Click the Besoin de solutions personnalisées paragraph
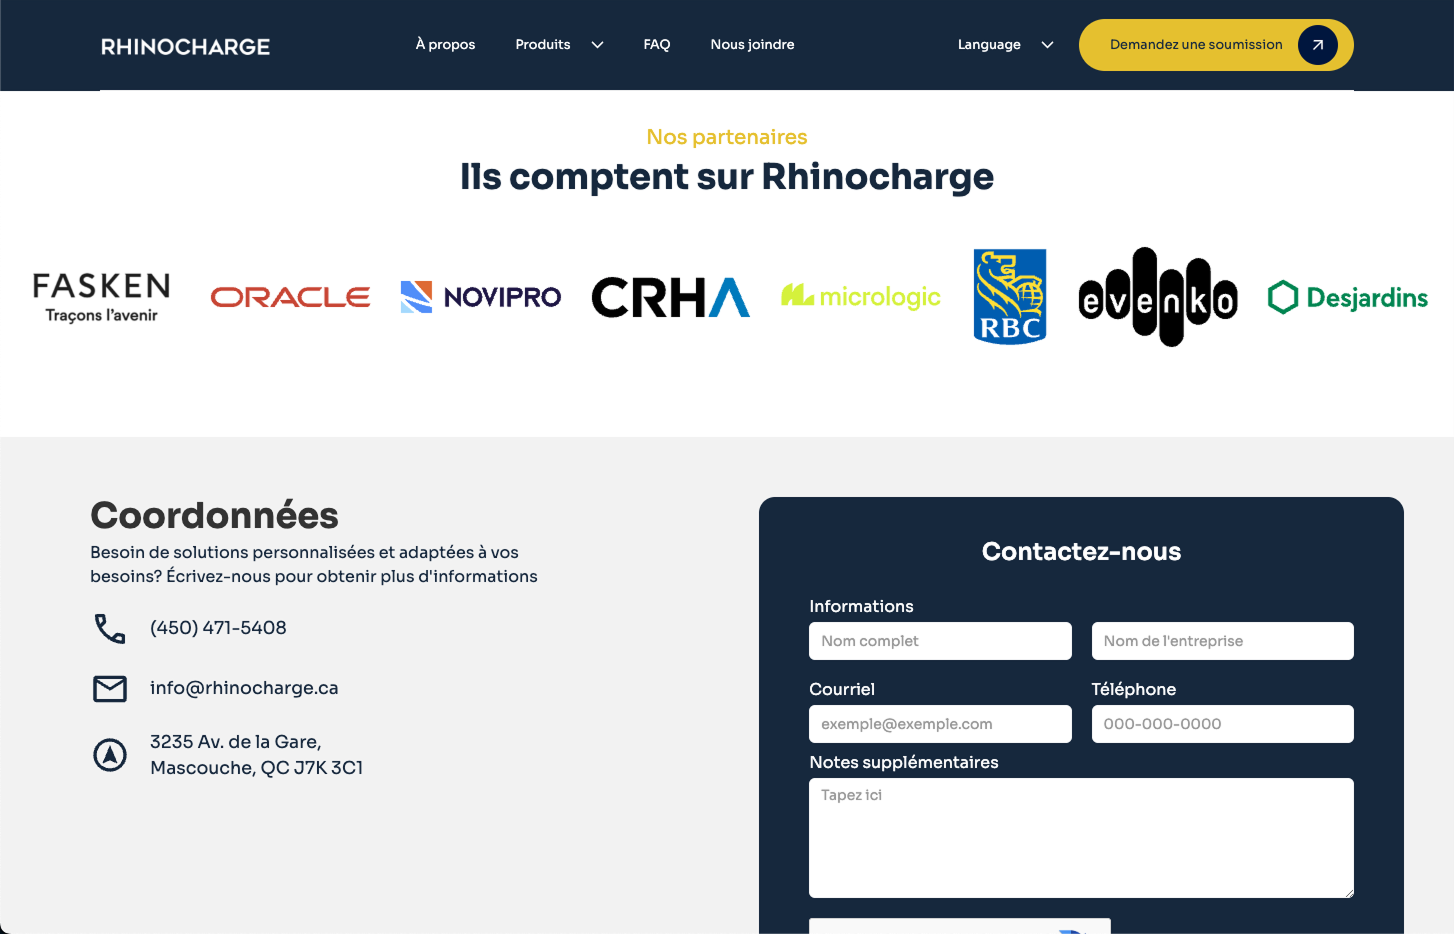Image resolution: width=1454 pixels, height=934 pixels. 314,564
